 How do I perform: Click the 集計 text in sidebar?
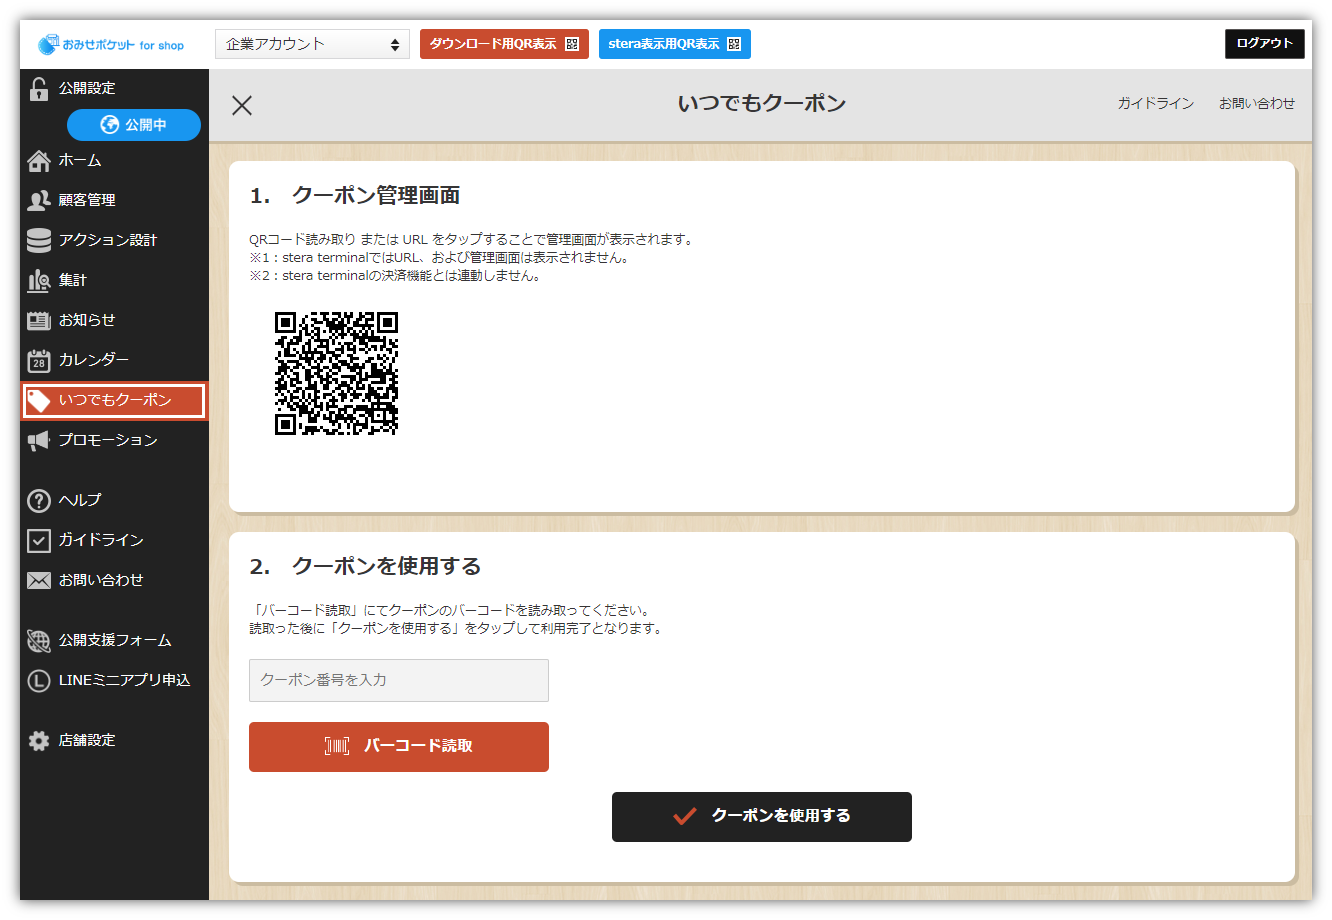coord(73,280)
